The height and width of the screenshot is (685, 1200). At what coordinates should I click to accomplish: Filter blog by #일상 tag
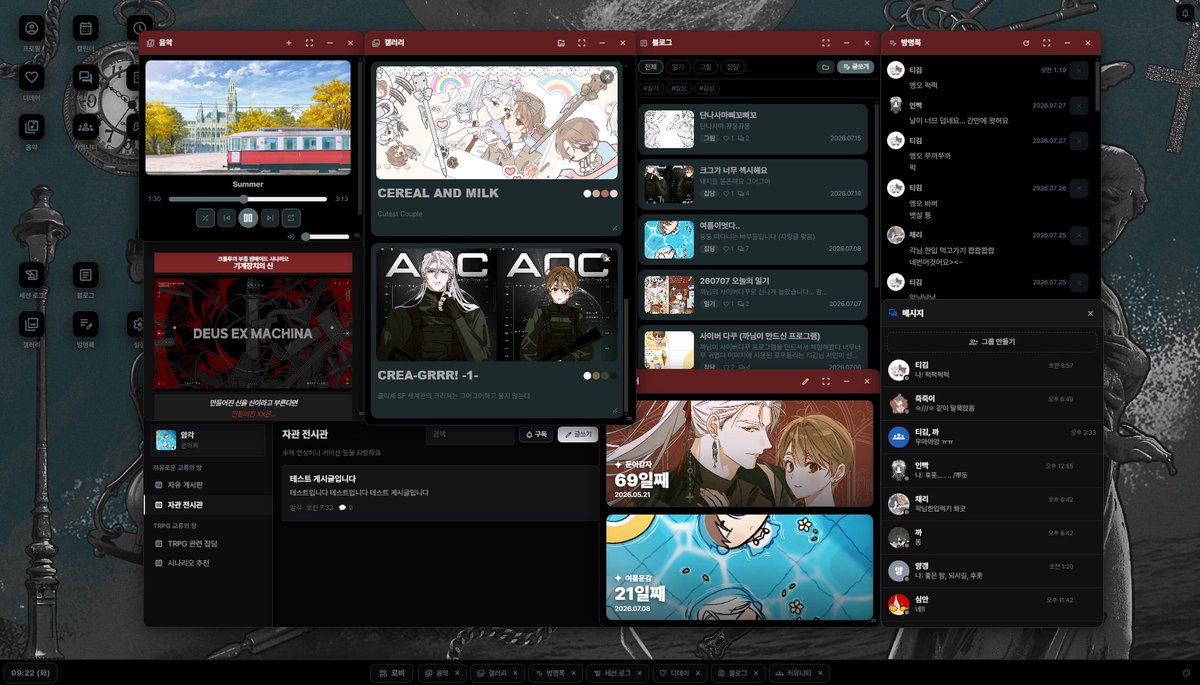[680, 88]
